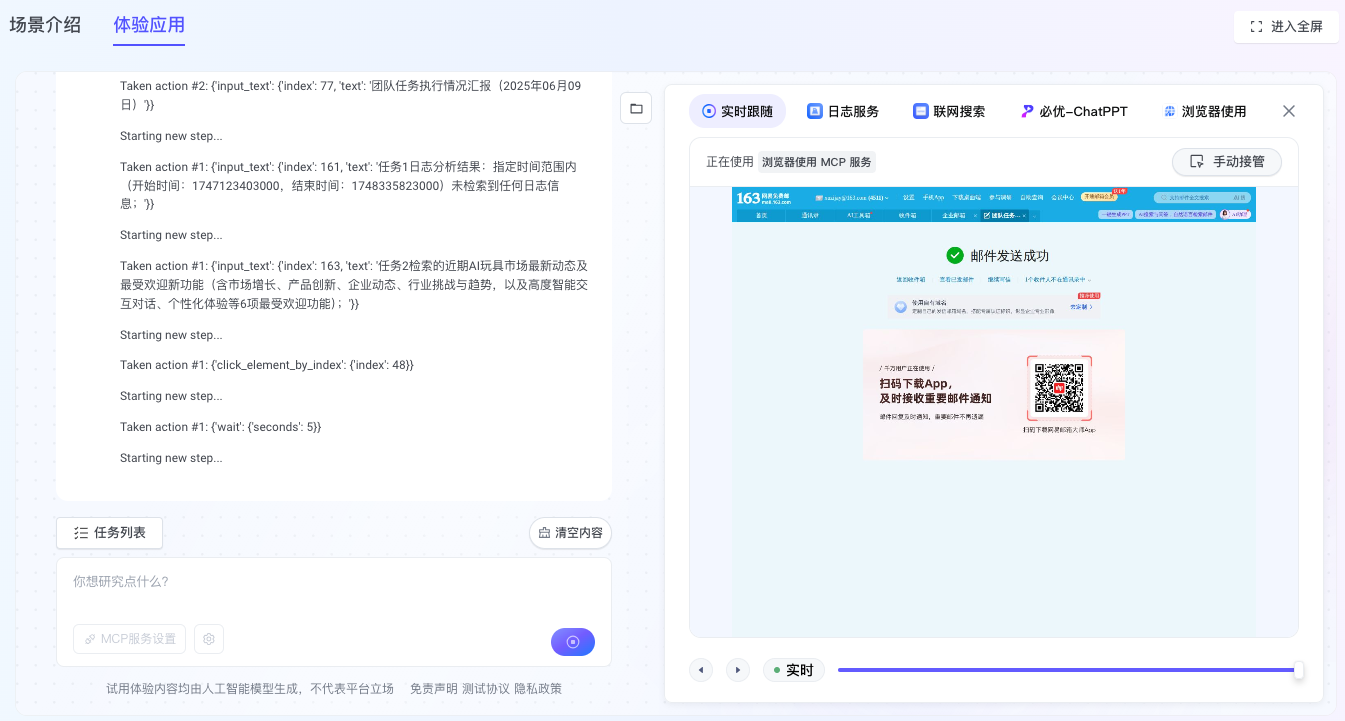
Task: Click the log line containing 团队任务执行情况汇报
Action: coord(350,95)
